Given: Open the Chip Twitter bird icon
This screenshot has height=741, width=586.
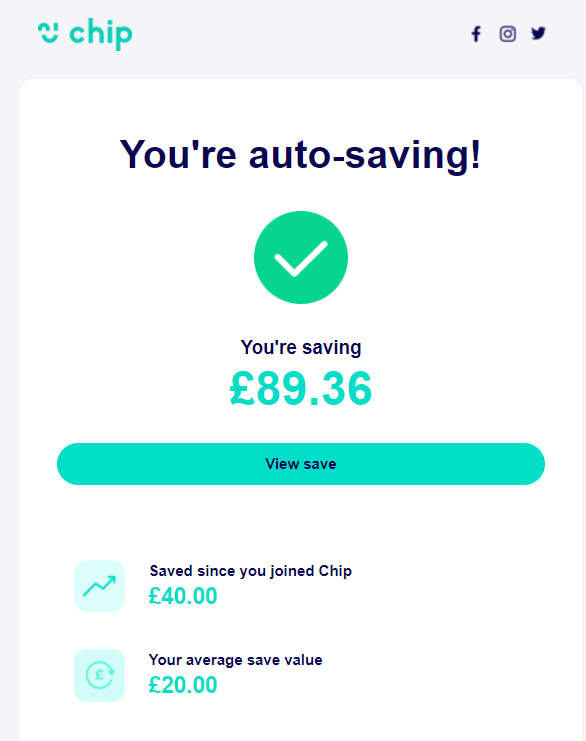Looking at the screenshot, I should (x=538, y=33).
